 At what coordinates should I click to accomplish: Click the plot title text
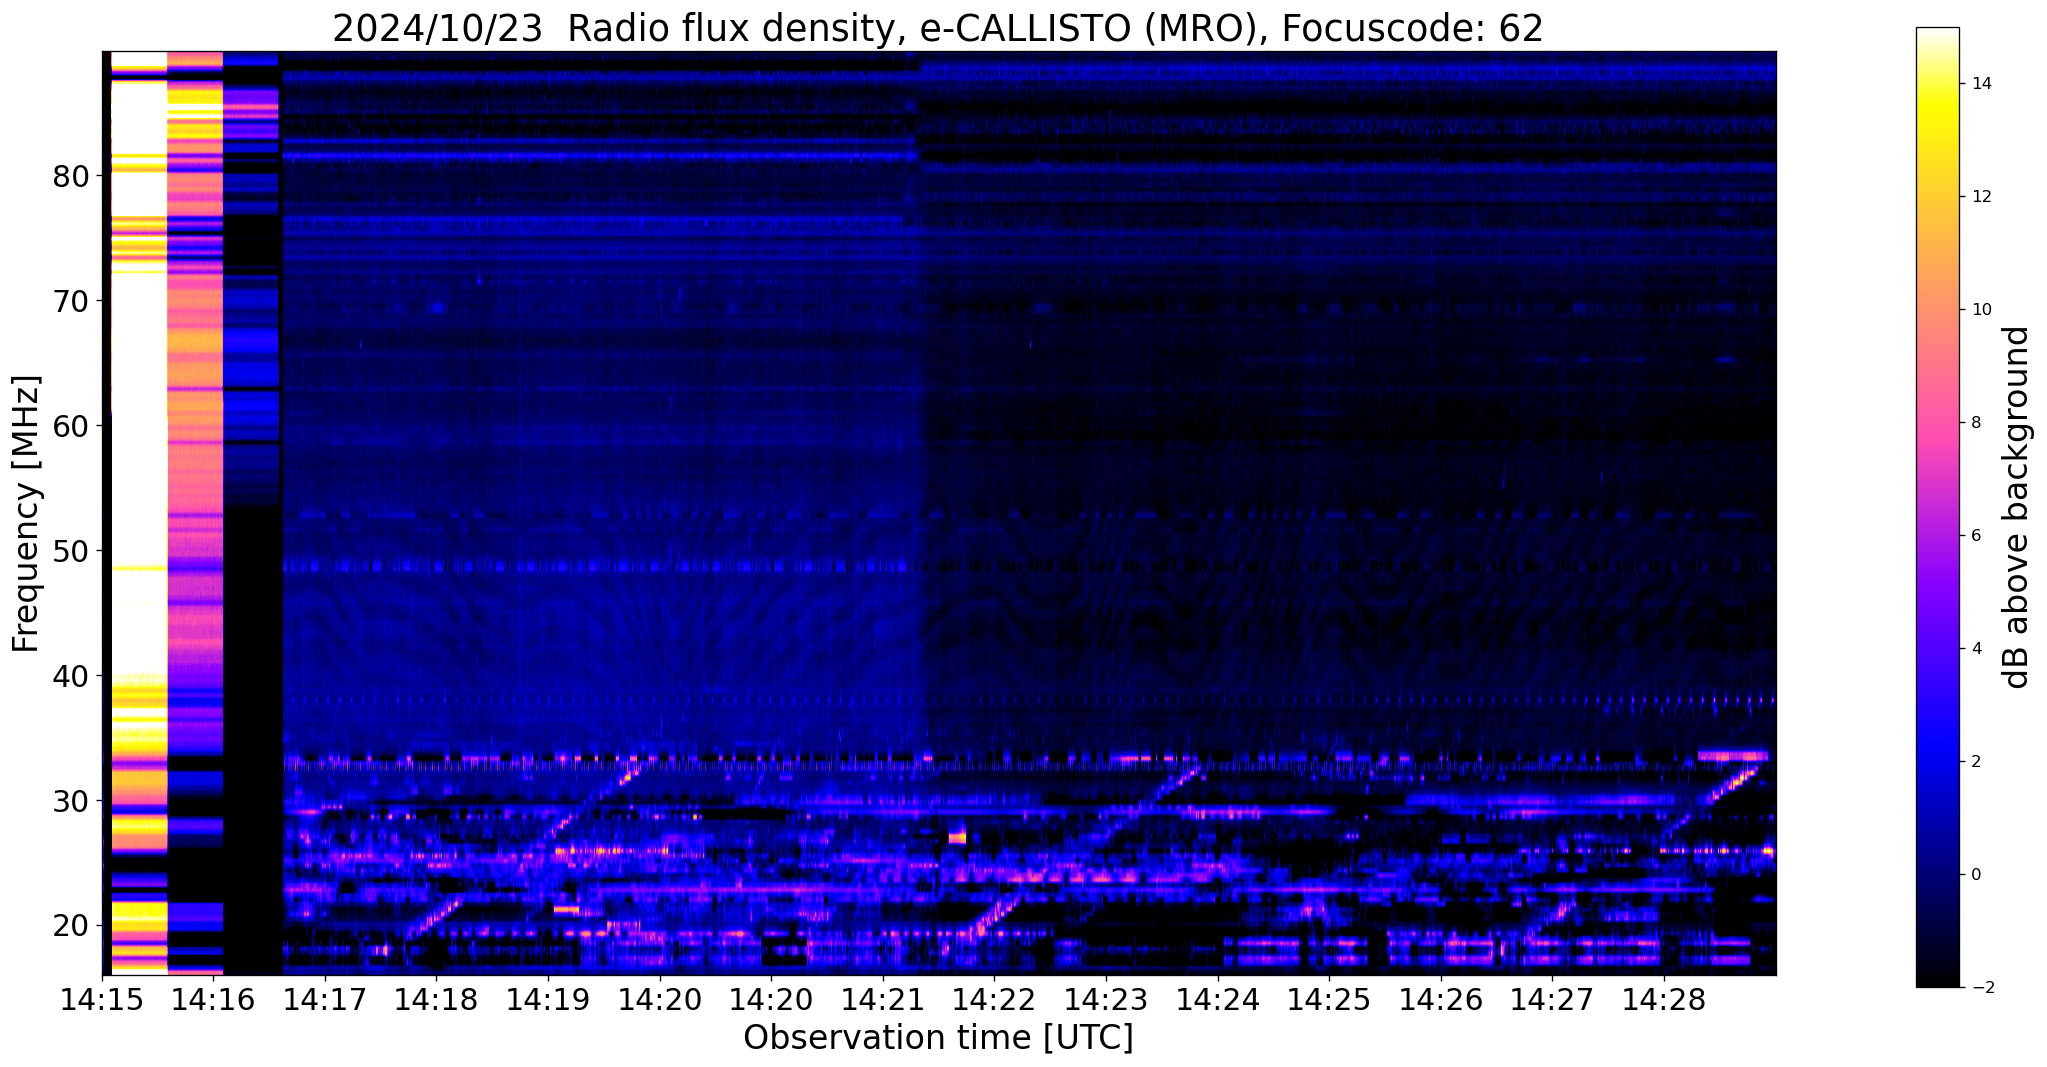(x=937, y=28)
